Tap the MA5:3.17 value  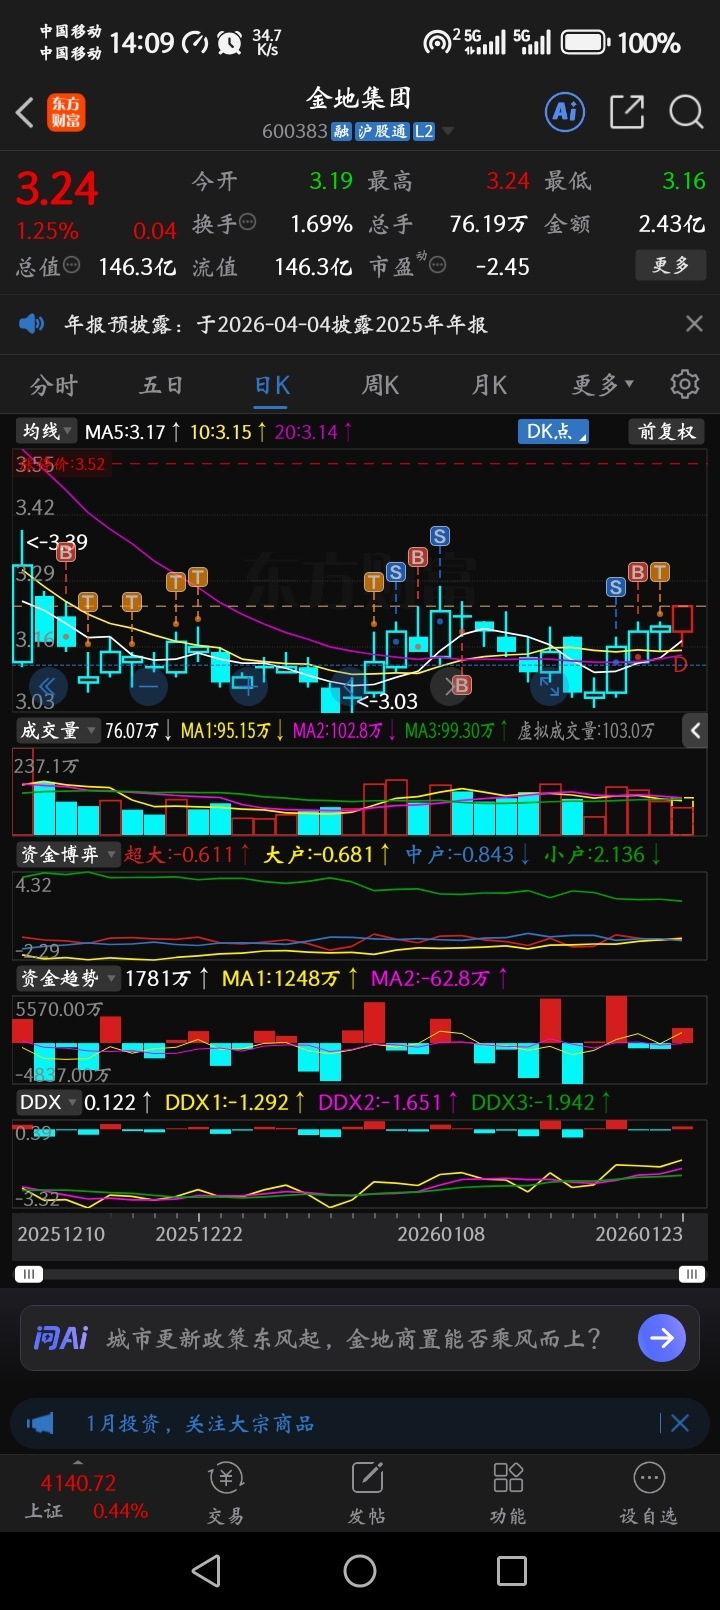(125, 432)
